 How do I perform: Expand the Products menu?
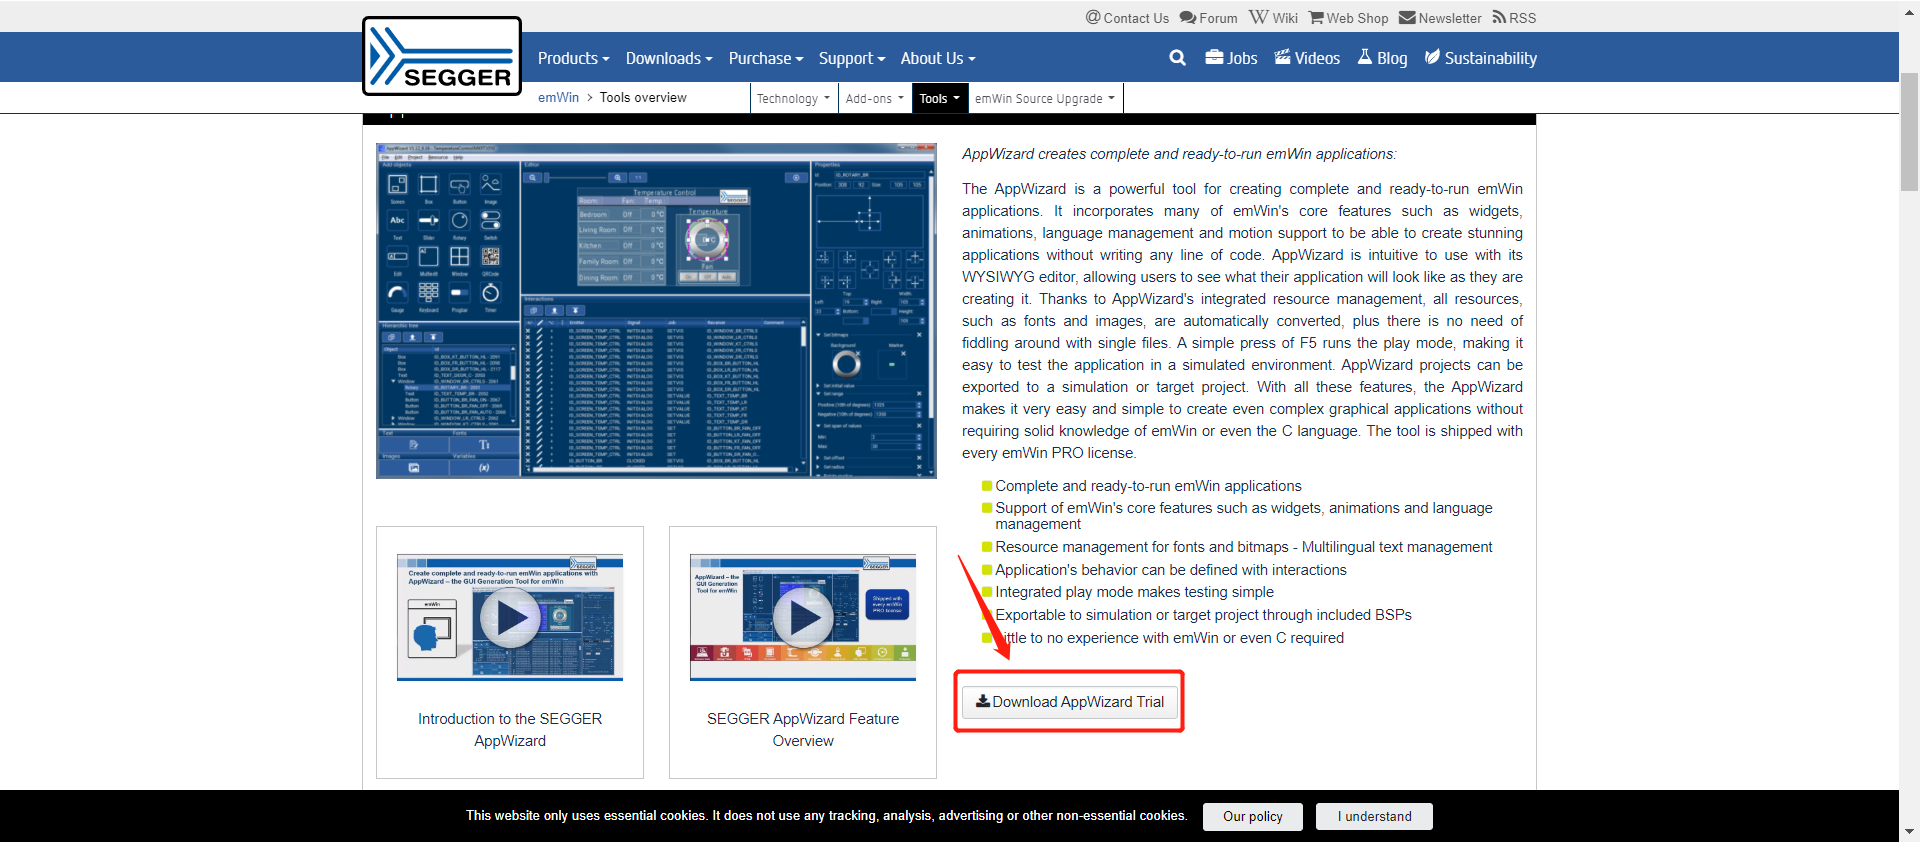click(x=573, y=58)
